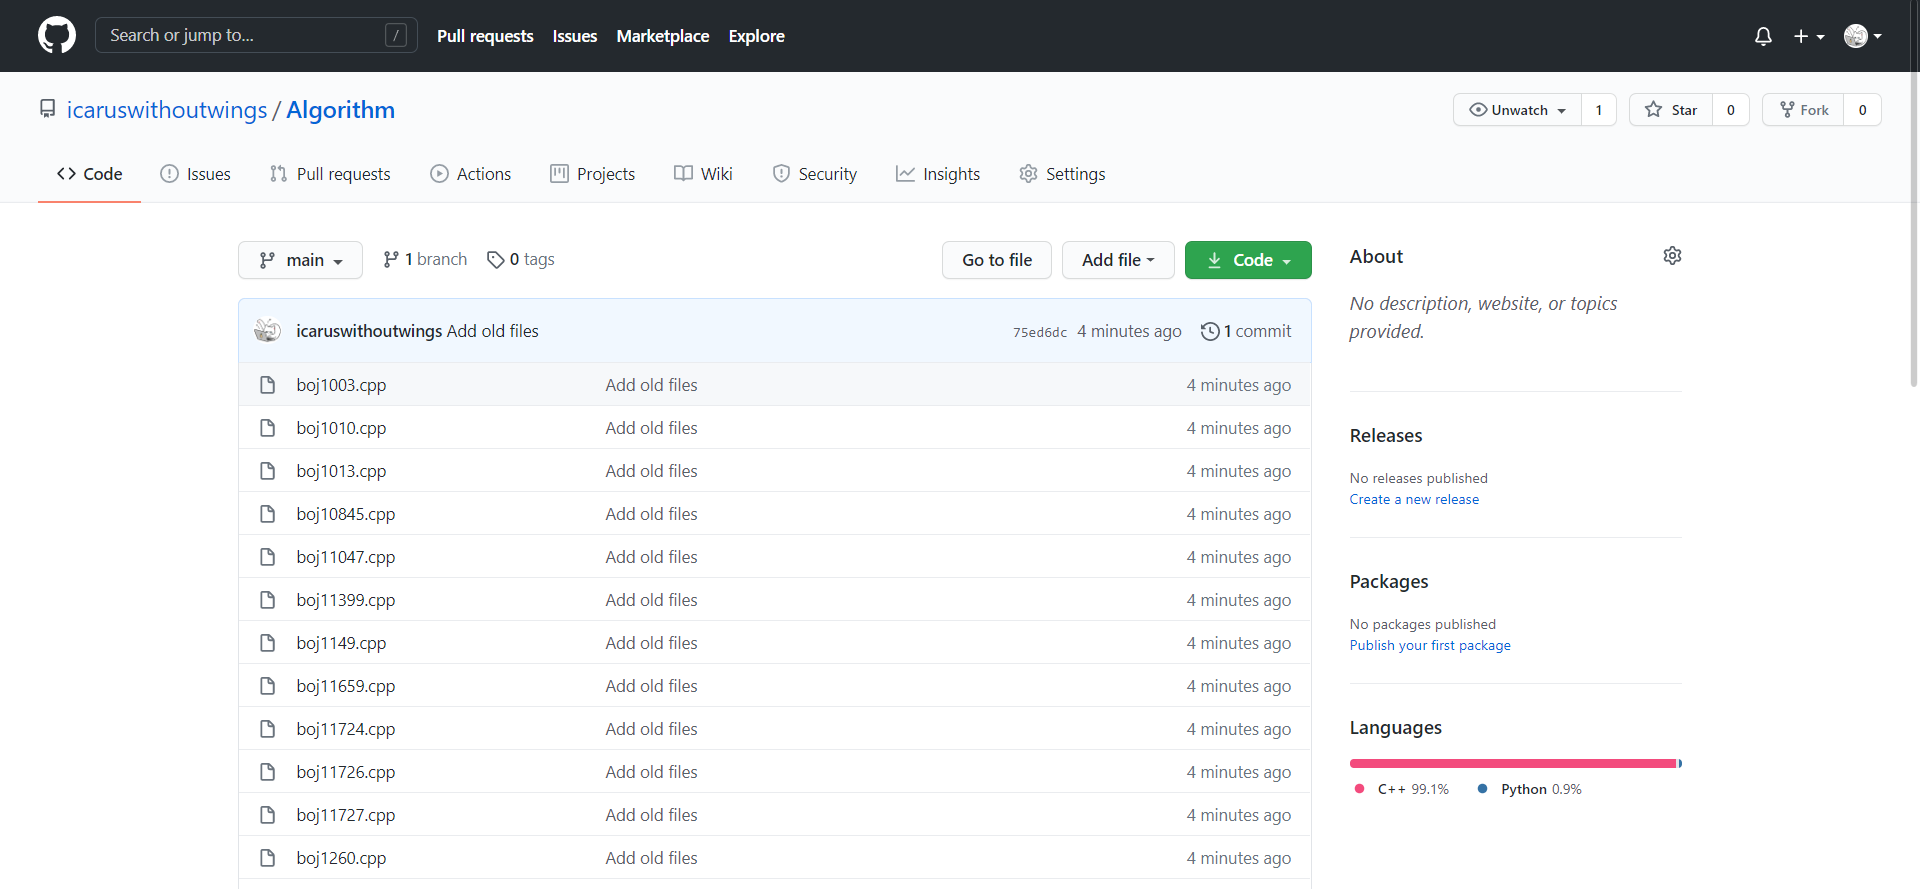
Task: Click the fork count of 0
Action: pos(1863,110)
